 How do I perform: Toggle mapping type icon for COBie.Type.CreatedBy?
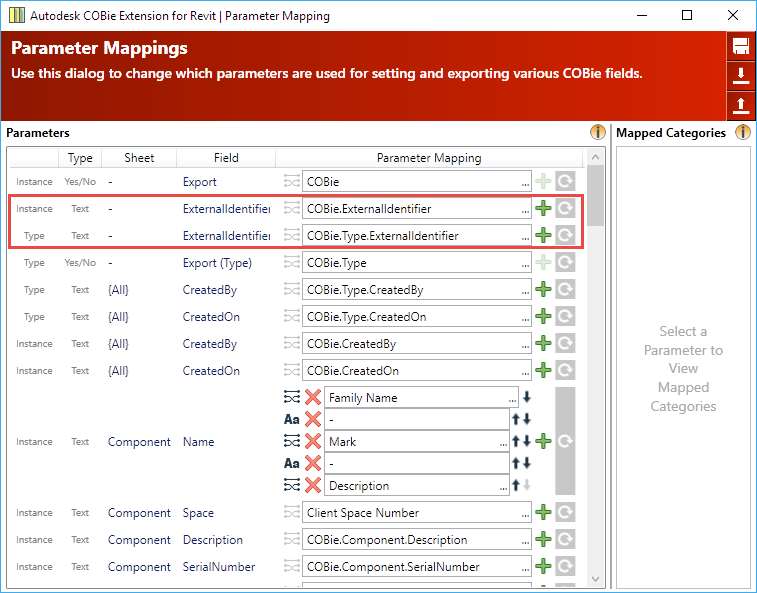click(292, 290)
